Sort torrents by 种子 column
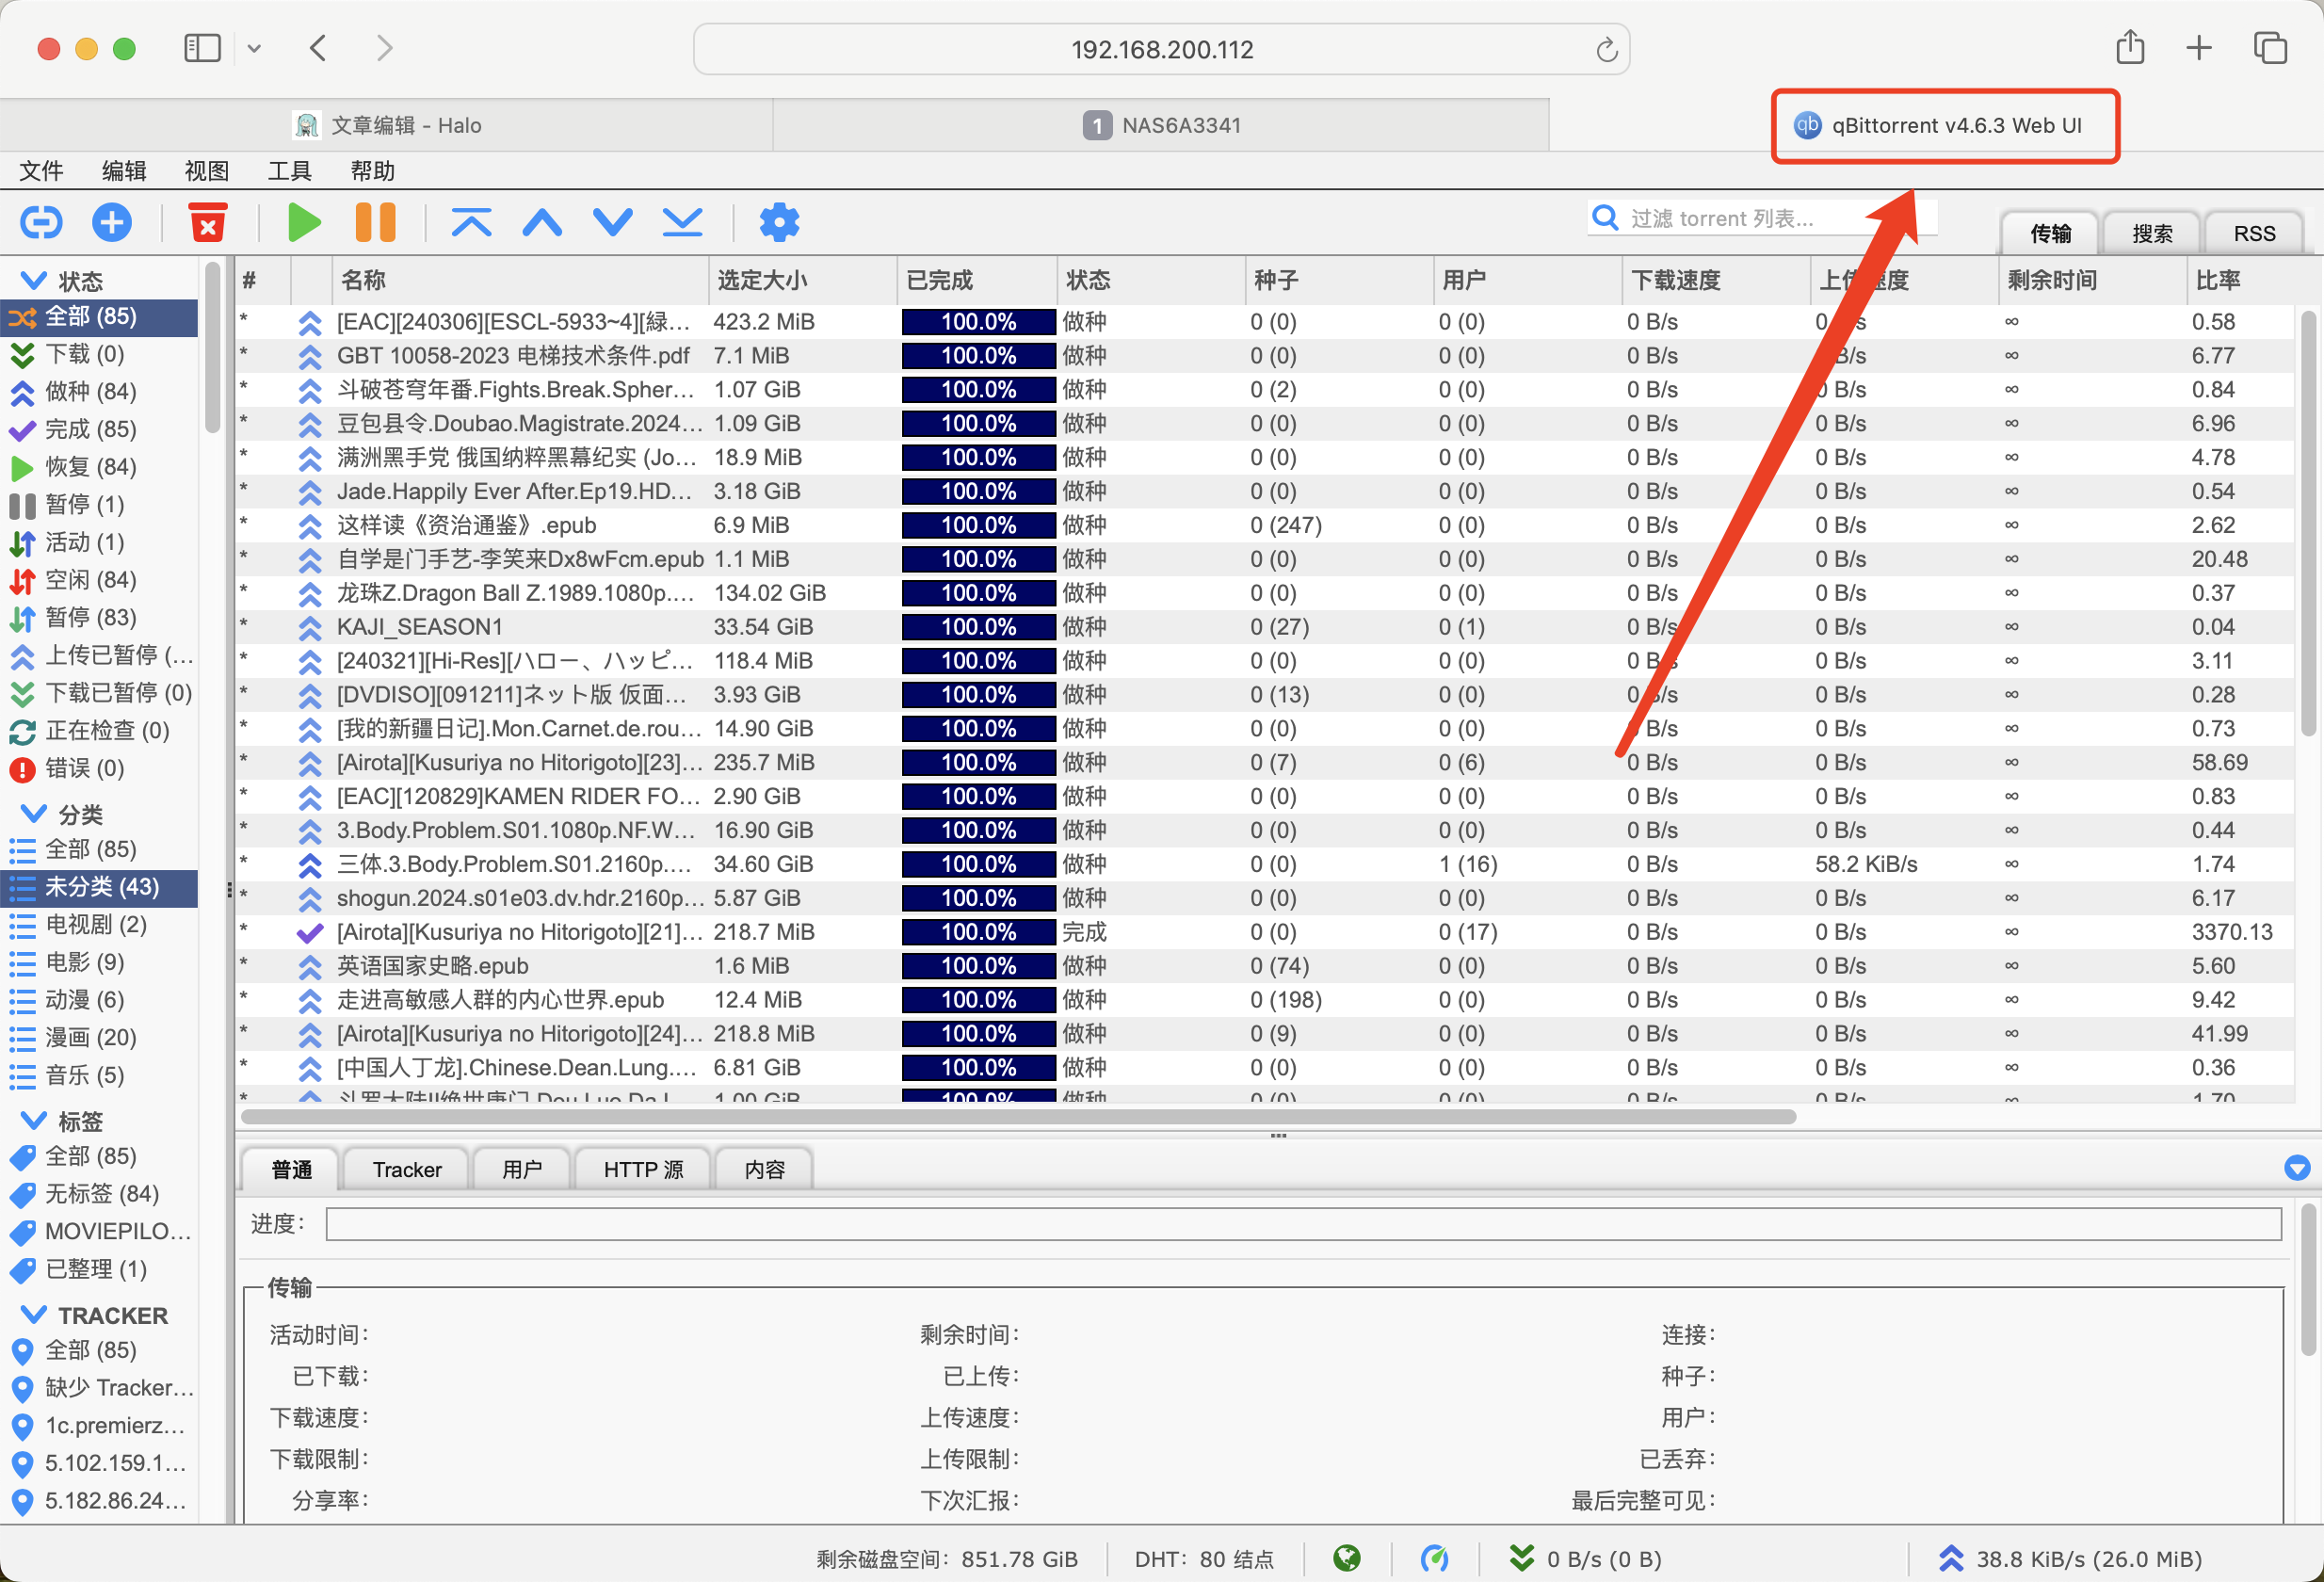2324x1582 pixels. click(1338, 280)
